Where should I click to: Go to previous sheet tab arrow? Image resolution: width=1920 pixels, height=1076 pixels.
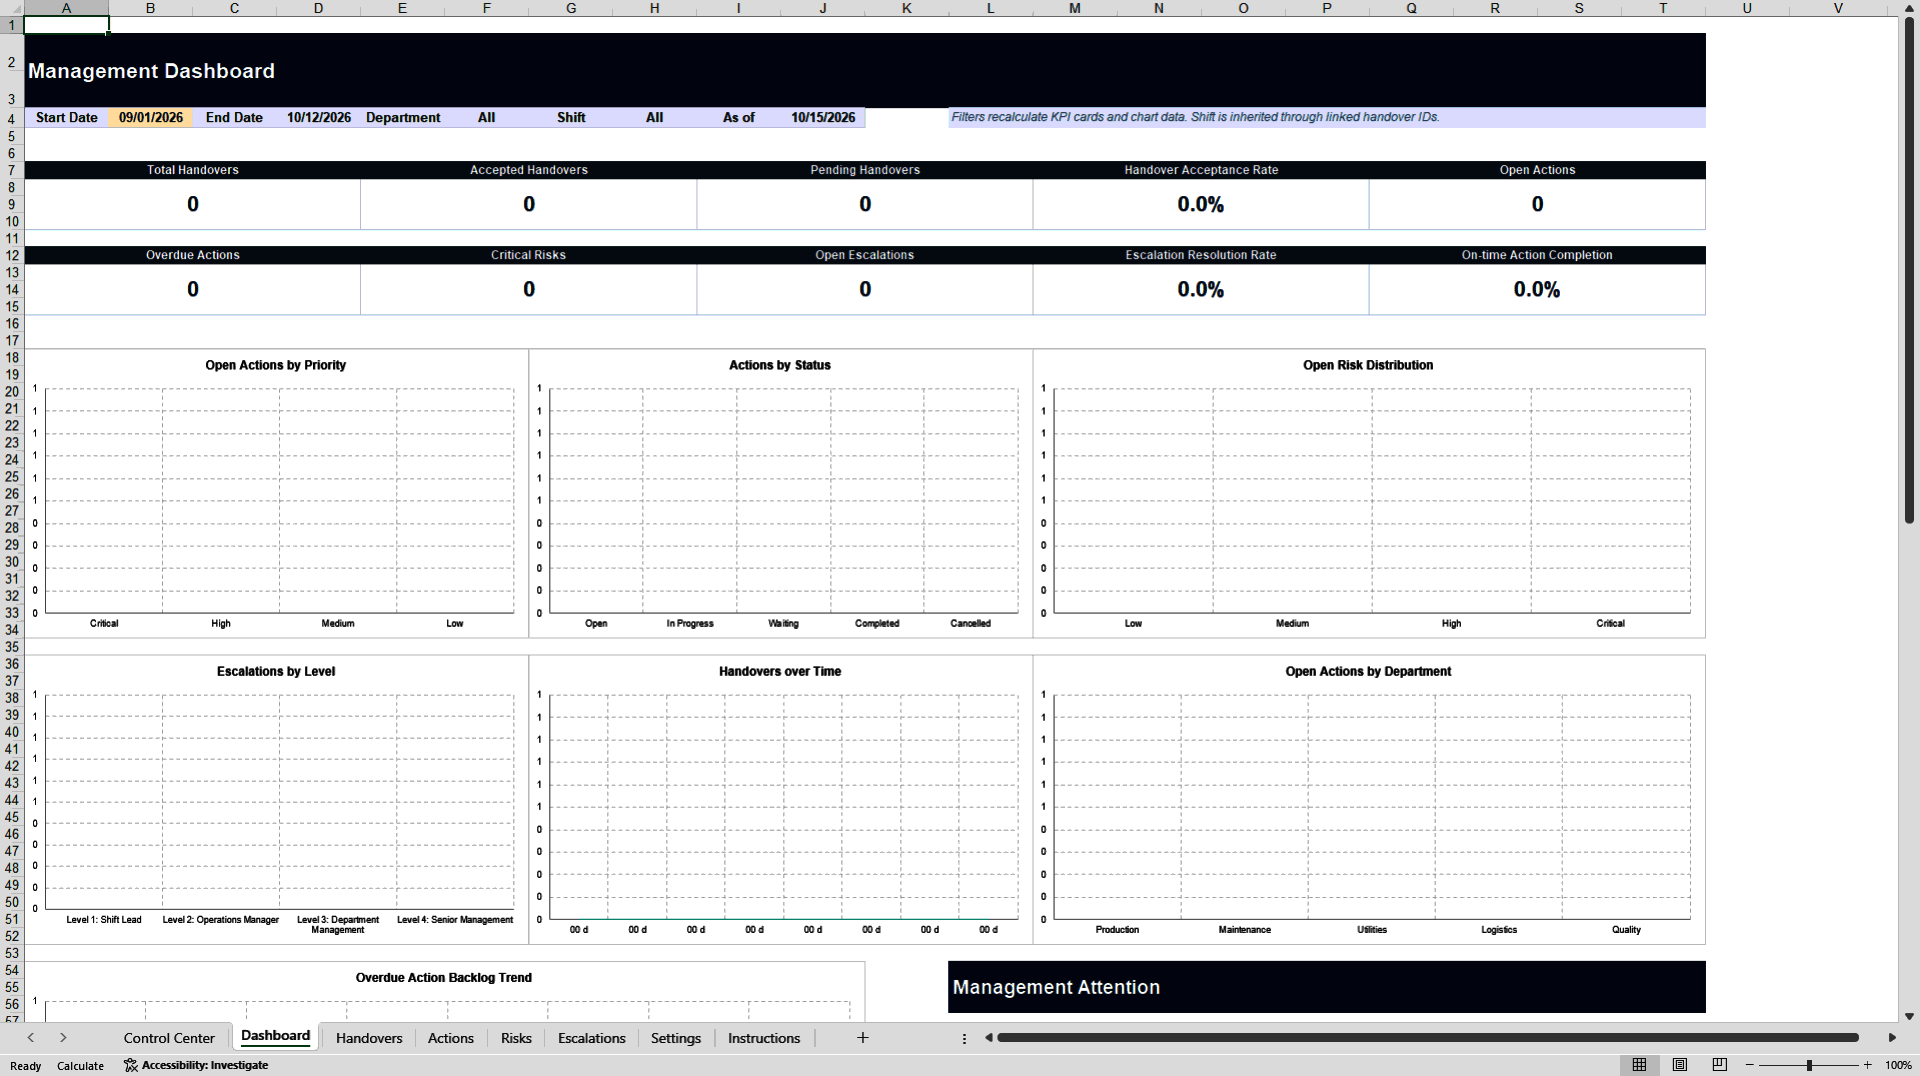pyautogui.click(x=31, y=1038)
